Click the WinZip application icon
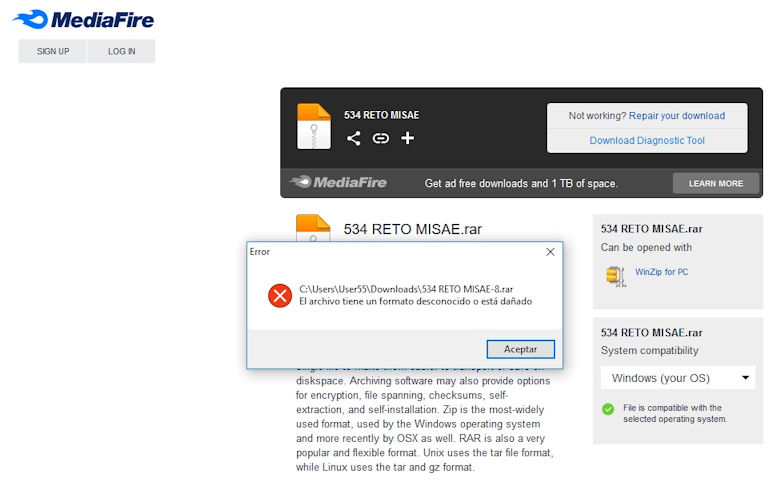Screen dimensions: 773x486 tap(615, 275)
